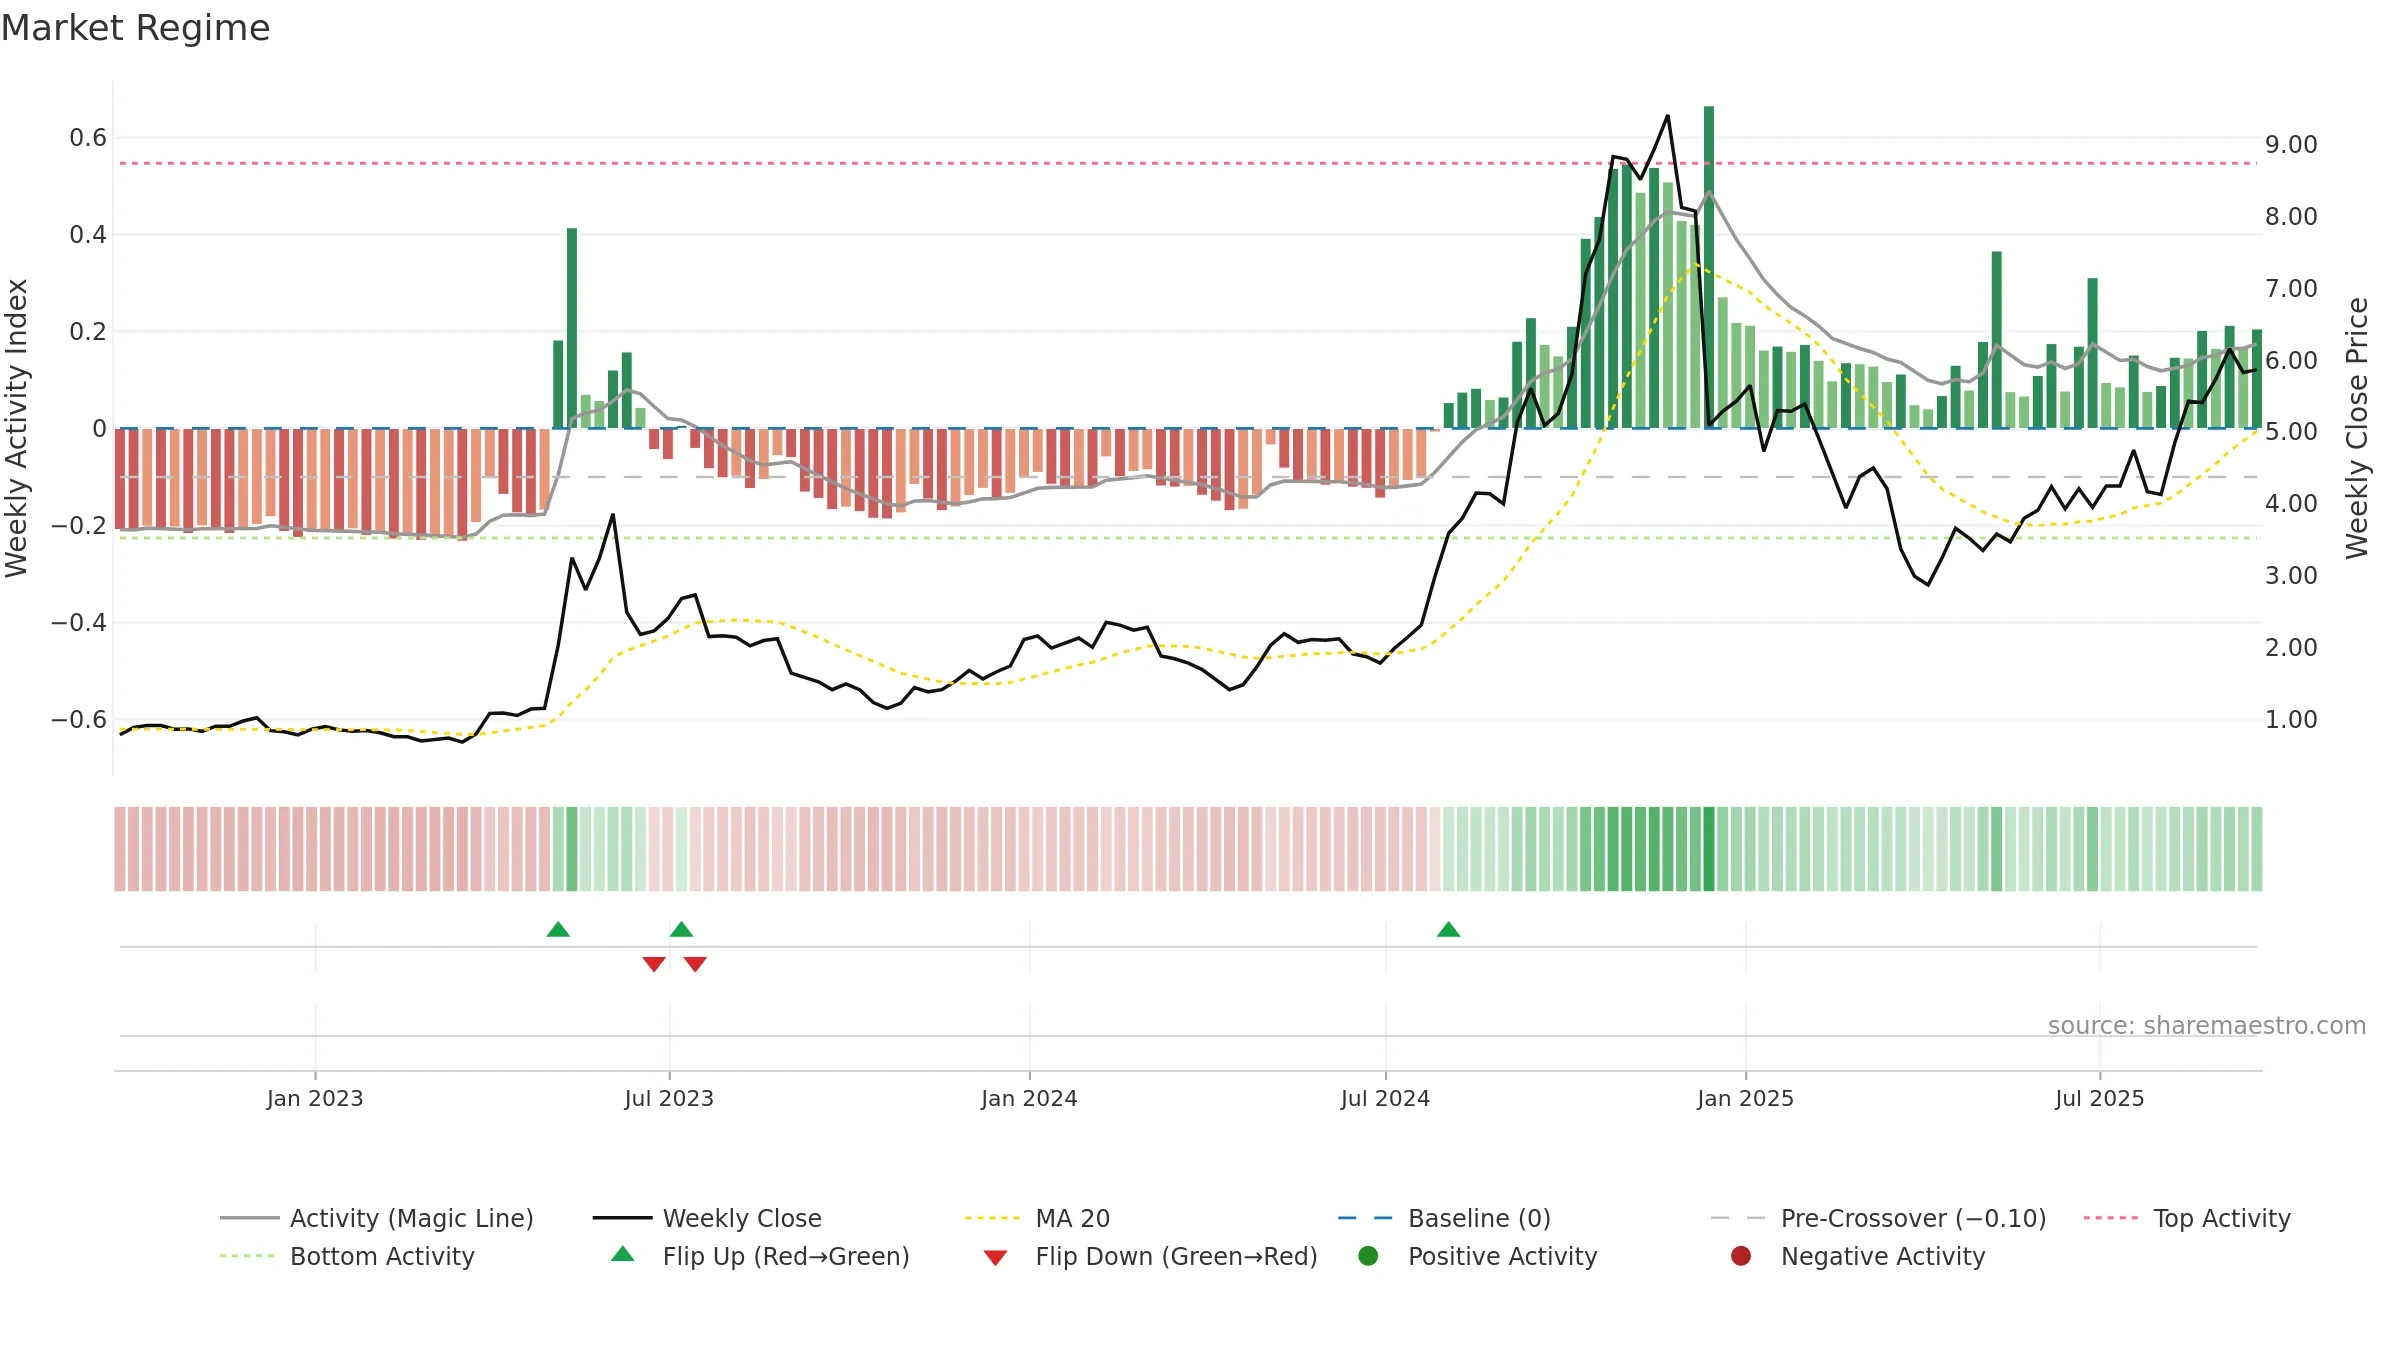Image resolution: width=2400 pixels, height=1350 pixels.
Task: Click the Jul 2024 axis label
Action: 1385,1098
